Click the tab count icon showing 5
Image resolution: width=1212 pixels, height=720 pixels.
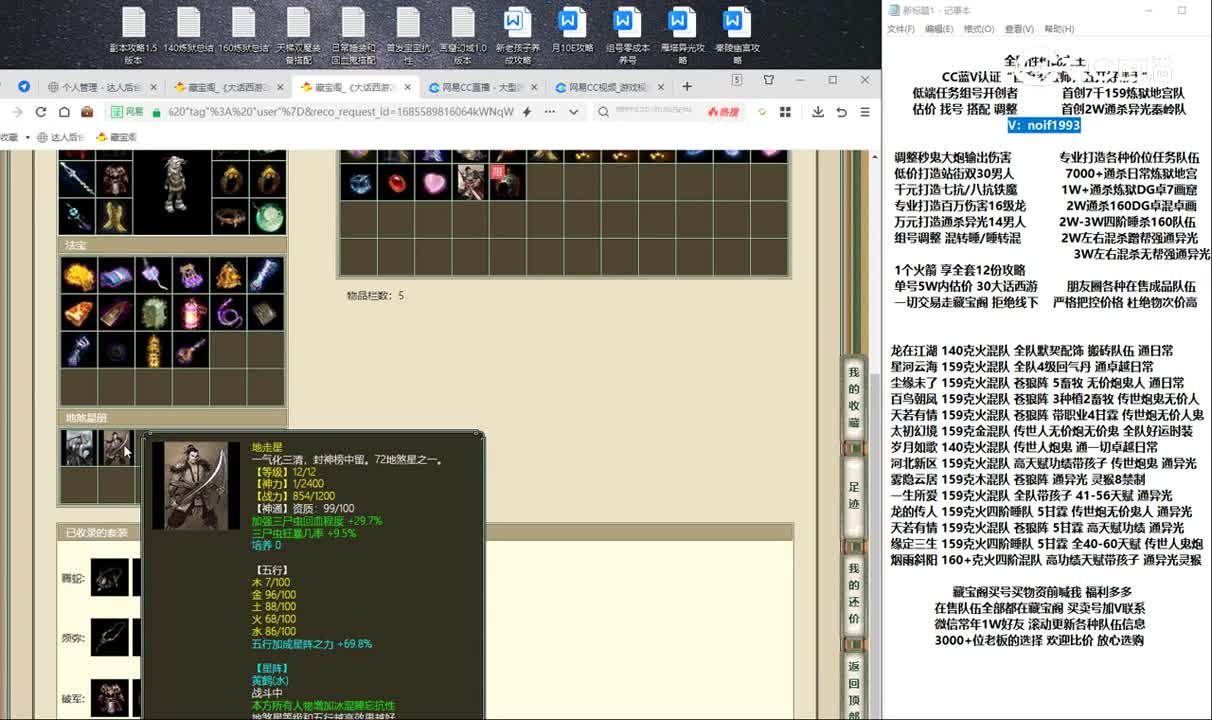click(737, 80)
